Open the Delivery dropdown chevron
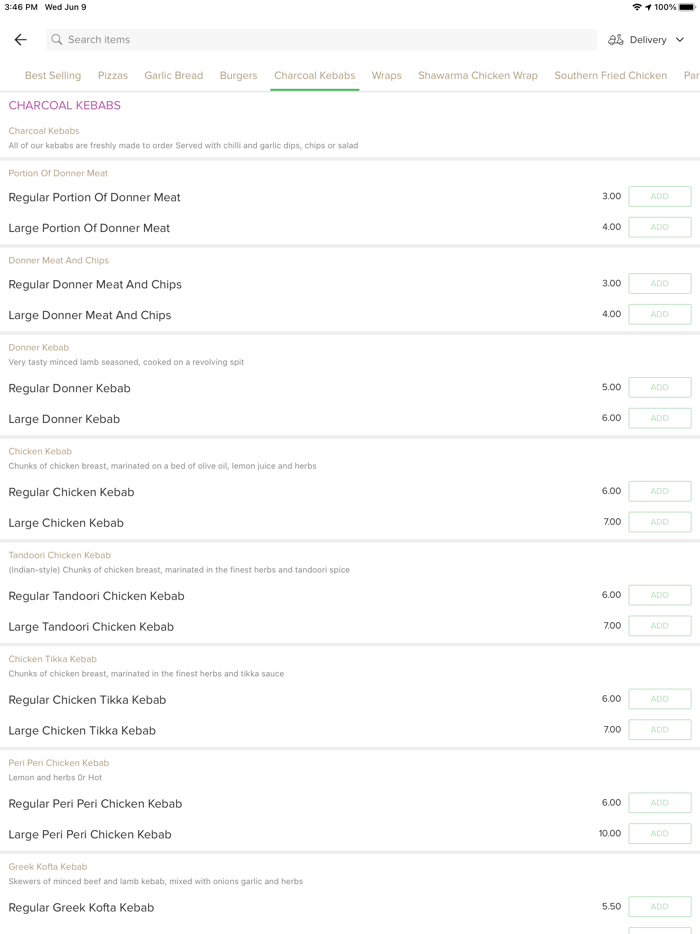Image resolution: width=700 pixels, height=934 pixels. tap(680, 40)
